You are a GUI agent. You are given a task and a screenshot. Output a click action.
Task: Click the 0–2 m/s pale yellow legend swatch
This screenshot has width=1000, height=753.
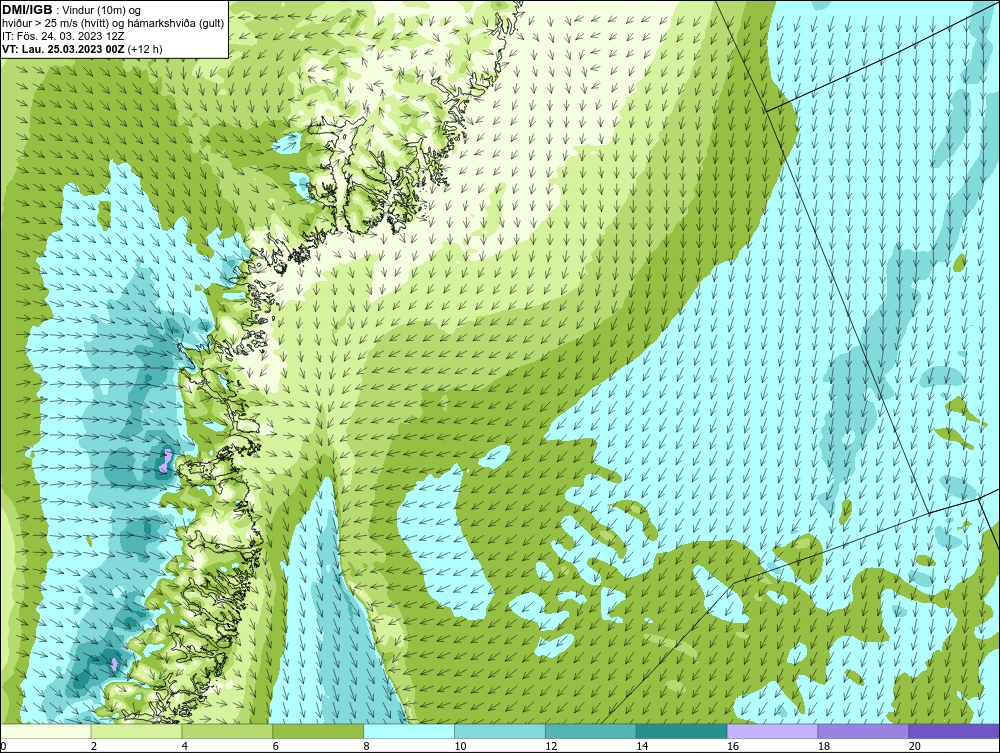click(x=46, y=731)
